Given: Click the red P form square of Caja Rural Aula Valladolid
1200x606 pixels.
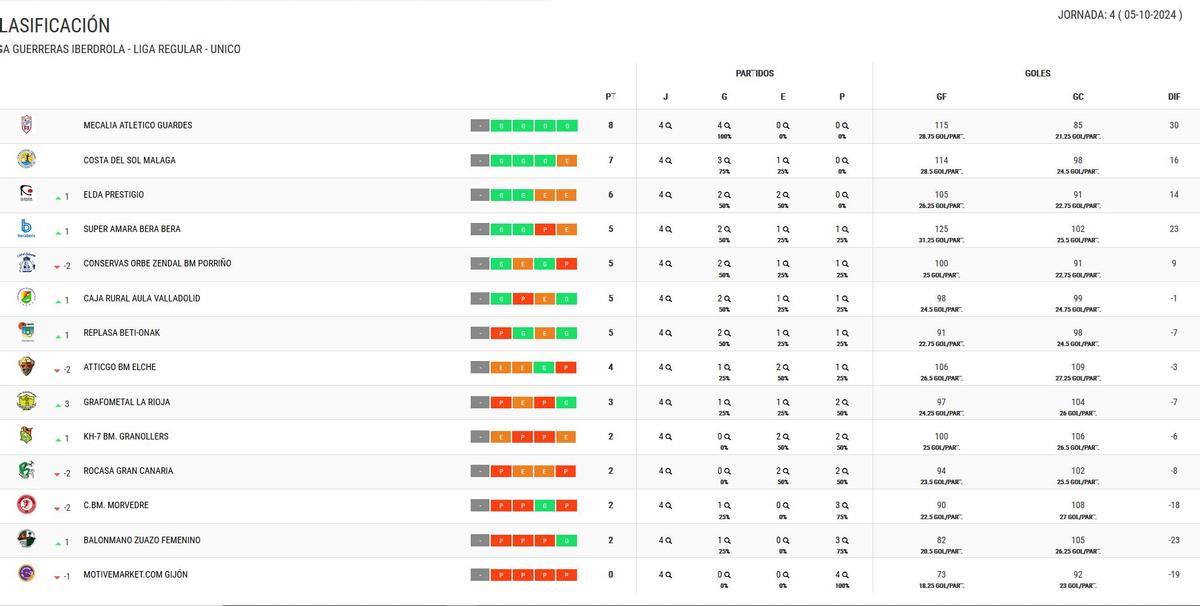Looking at the screenshot, I should (523, 298).
